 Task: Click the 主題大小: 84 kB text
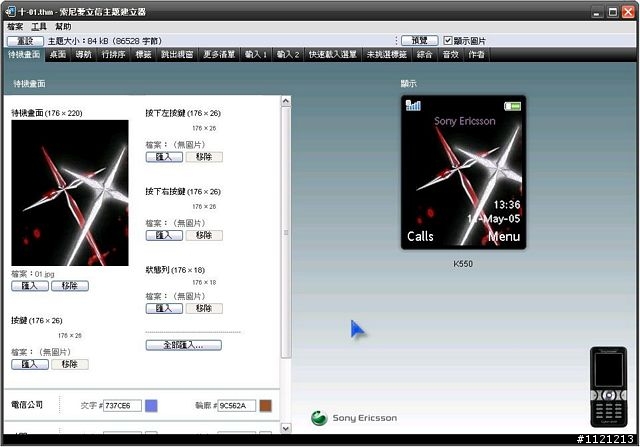click(104, 41)
